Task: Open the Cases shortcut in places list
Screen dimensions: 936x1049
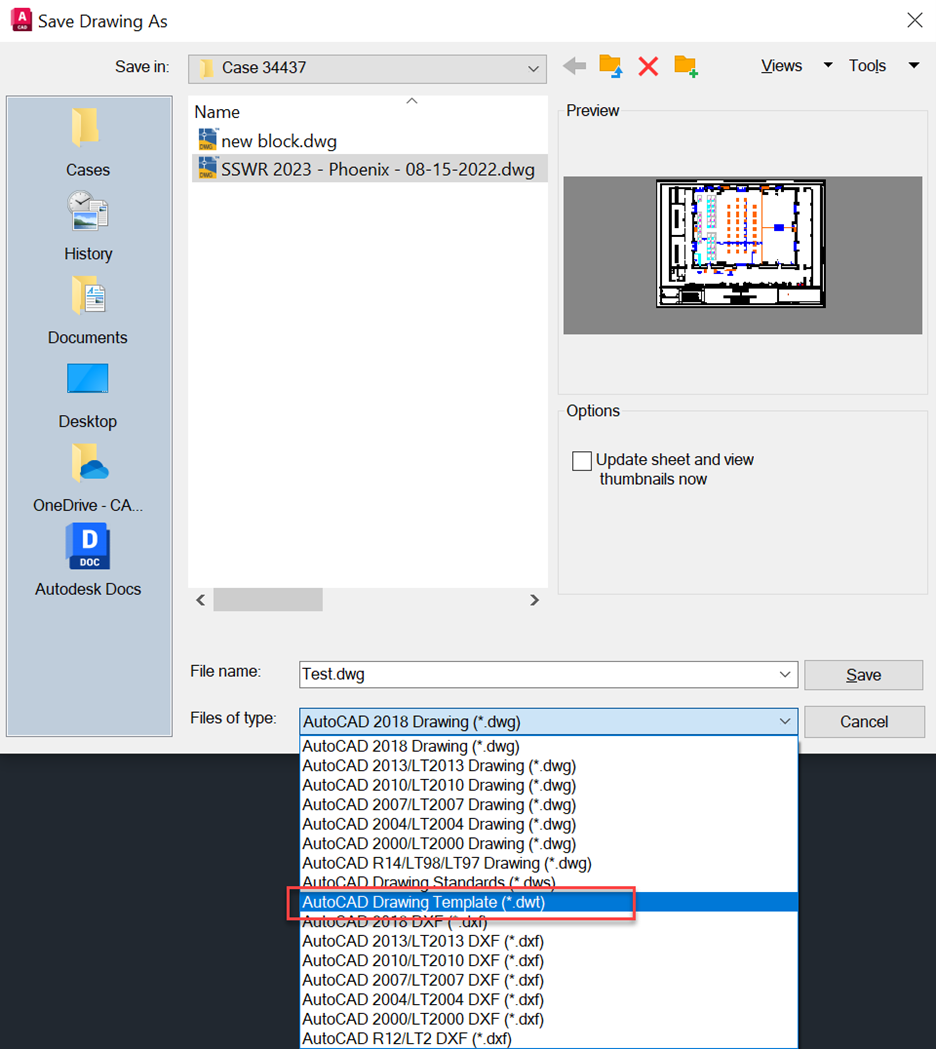Action: (x=88, y=142)
